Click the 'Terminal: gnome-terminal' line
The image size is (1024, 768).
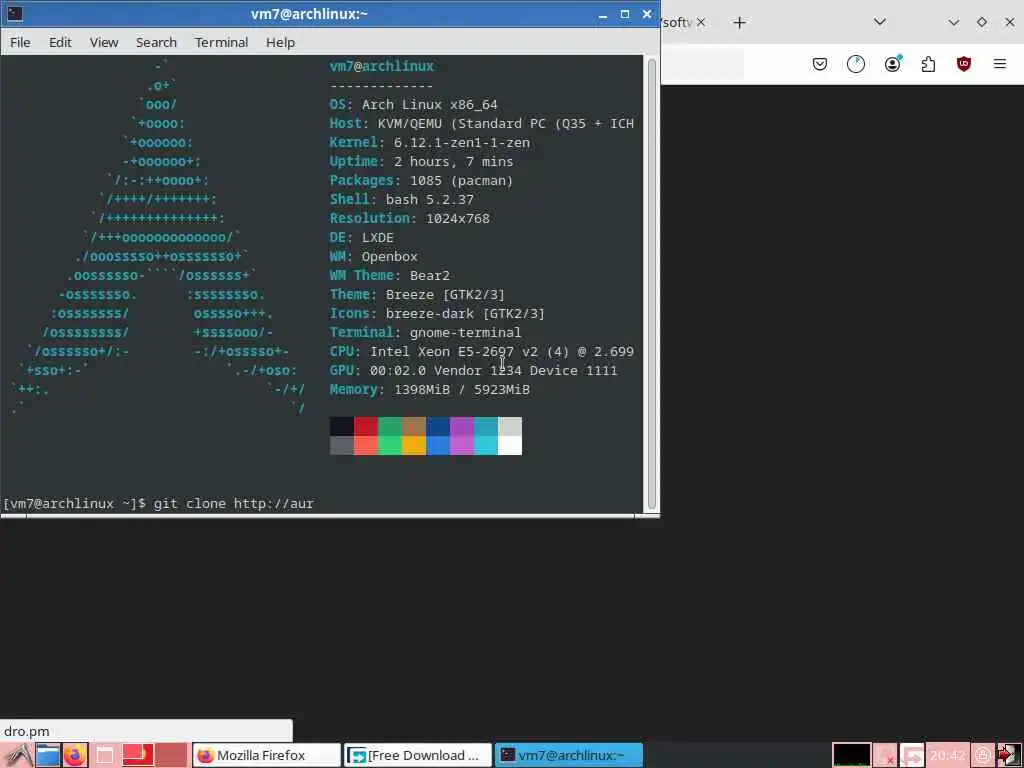pyautogui.click(x=425, y=332)
